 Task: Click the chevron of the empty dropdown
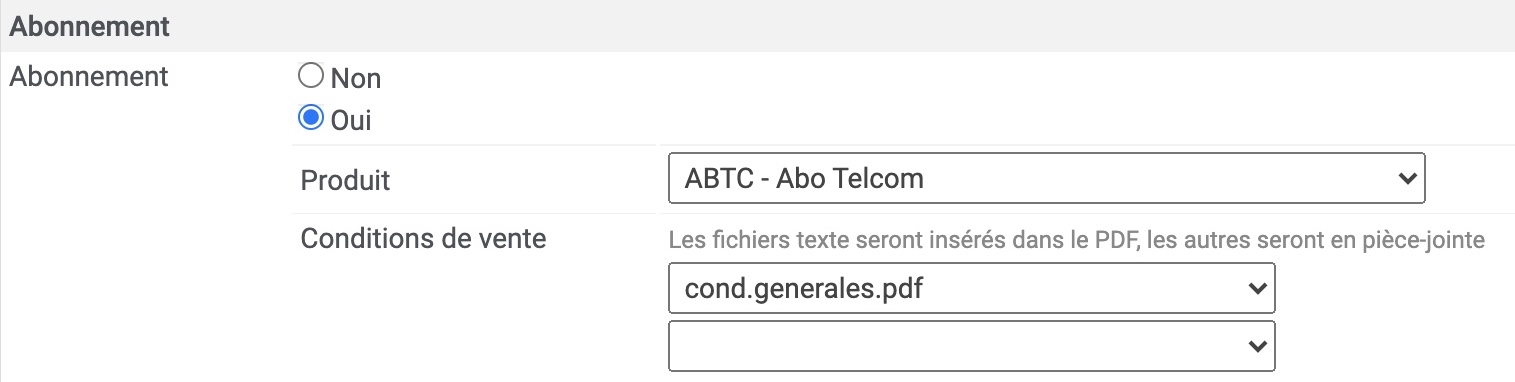[1257, 345]
